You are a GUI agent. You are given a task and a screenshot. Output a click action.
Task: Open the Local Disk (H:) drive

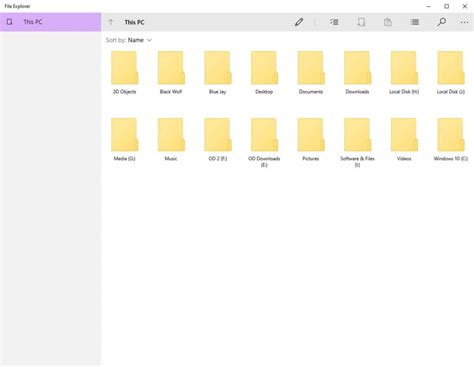pyautogui.click(x=404, y=73)
